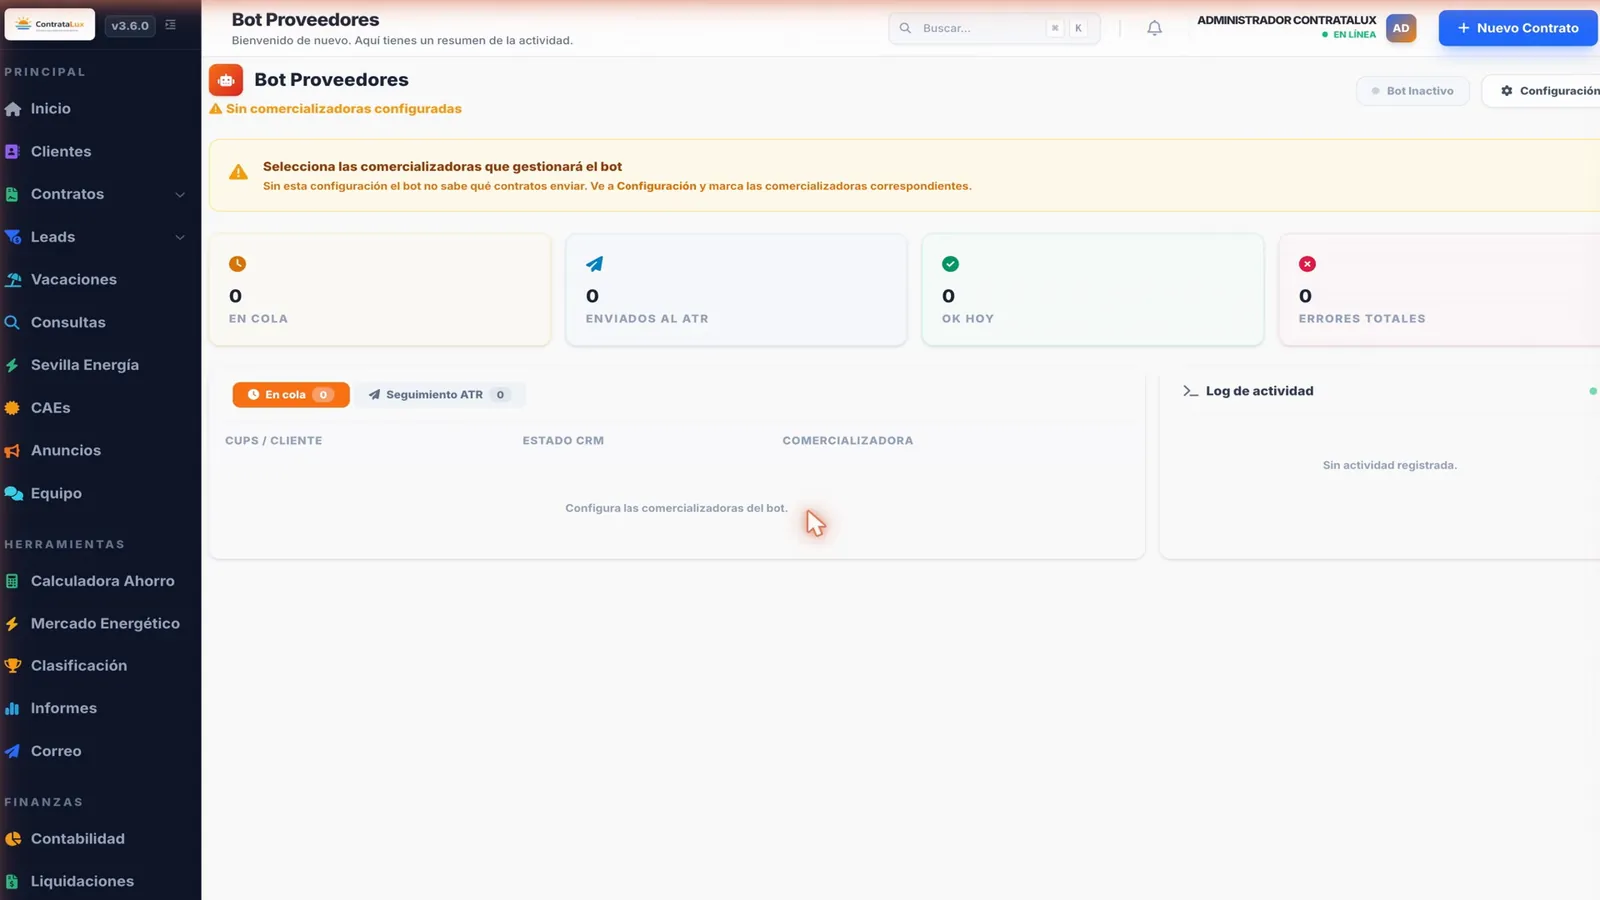Click the Clientes sidebar icon
Image resolution: width=1600 pixels, height=900 pixels.
(13, 152)
